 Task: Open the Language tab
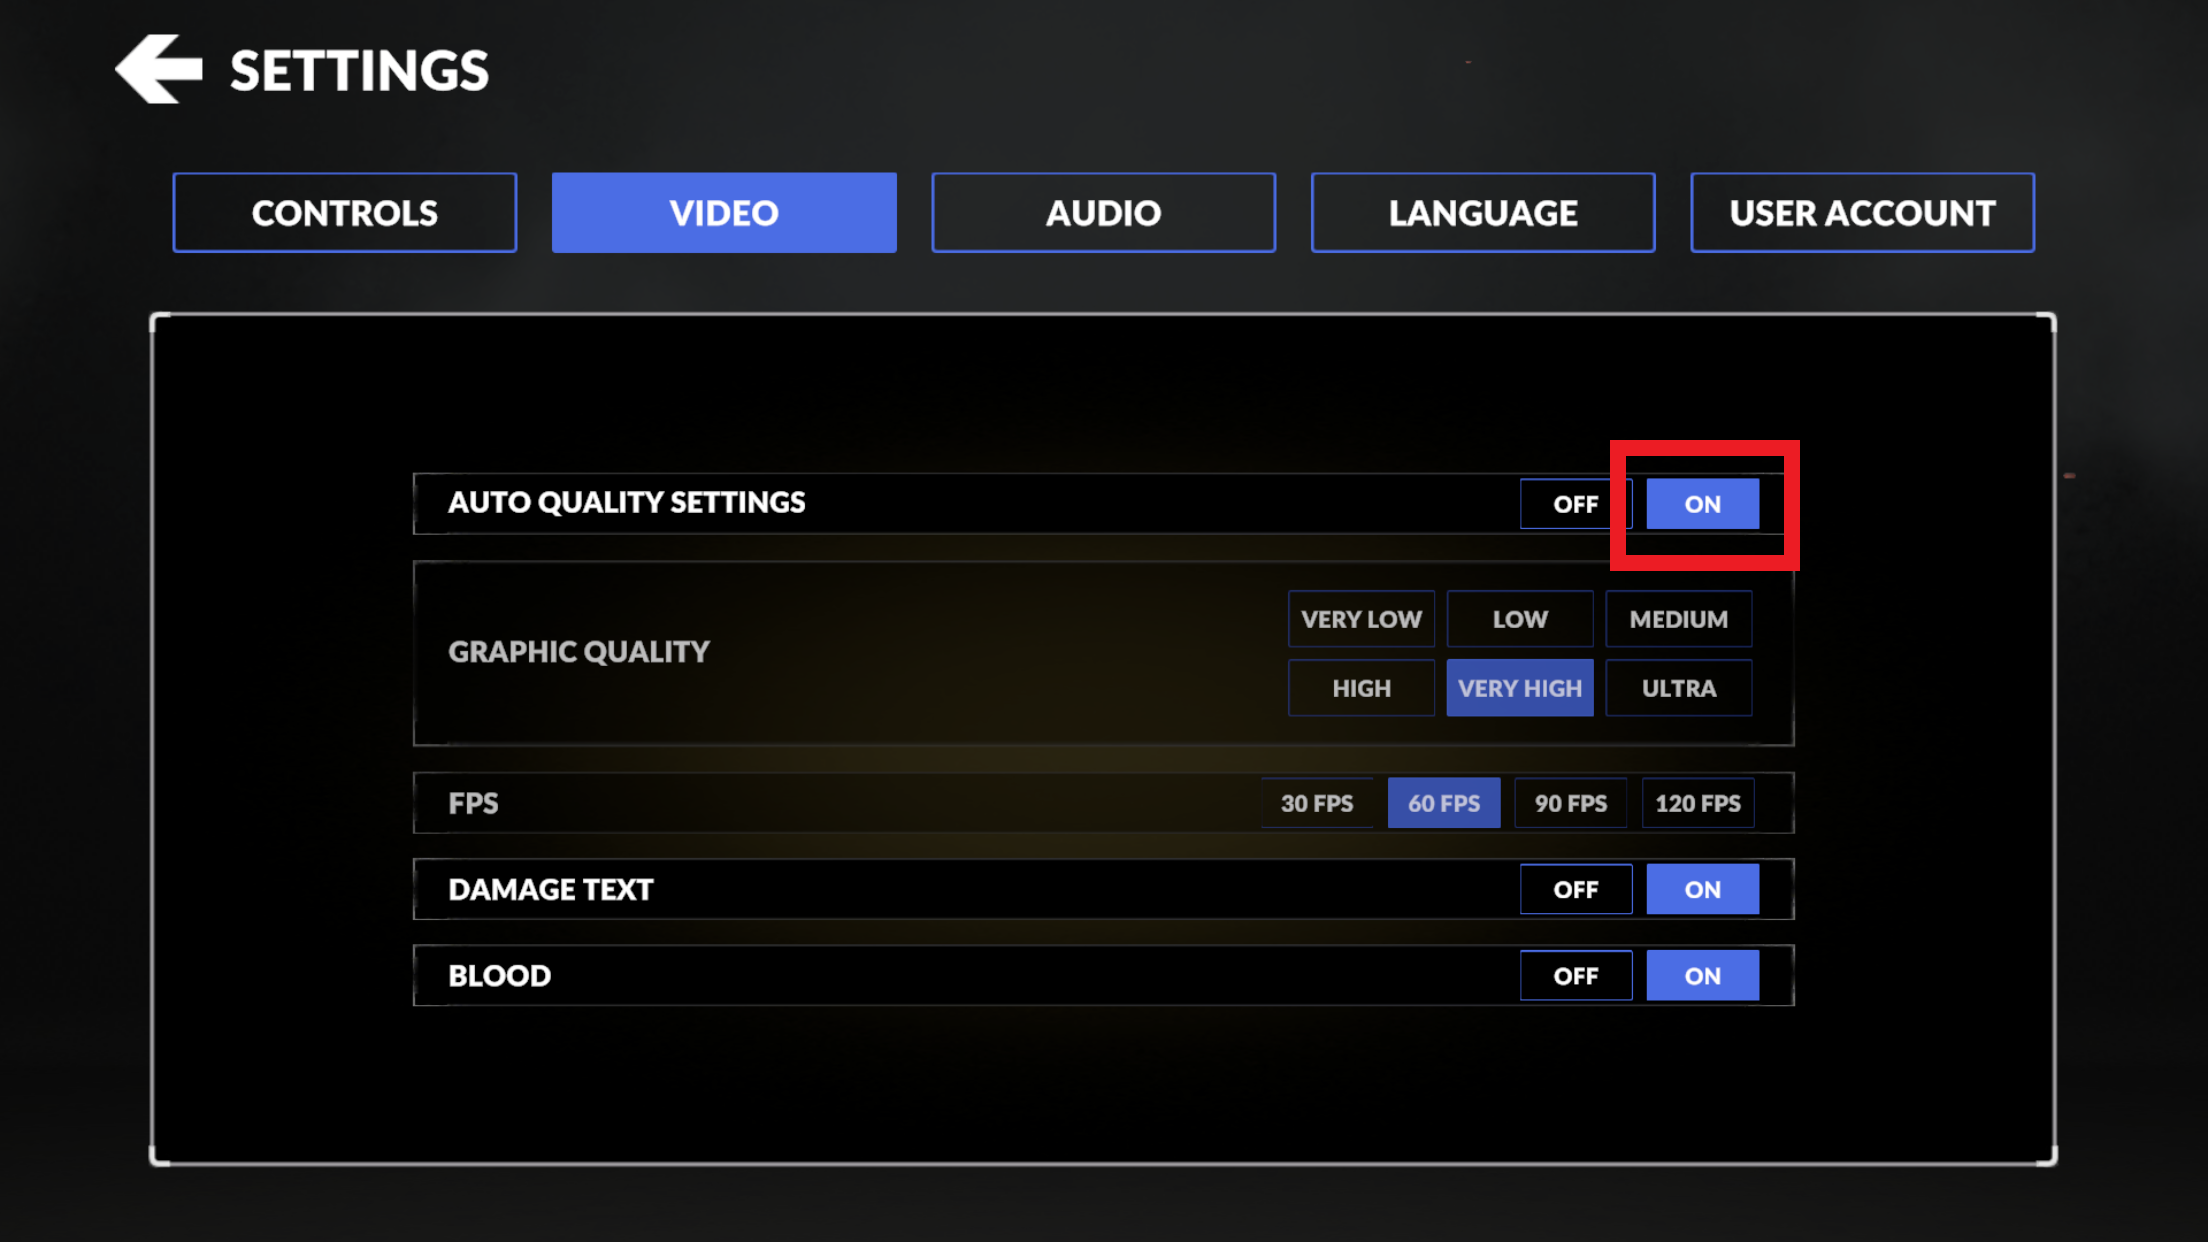tap(1483, 212)
